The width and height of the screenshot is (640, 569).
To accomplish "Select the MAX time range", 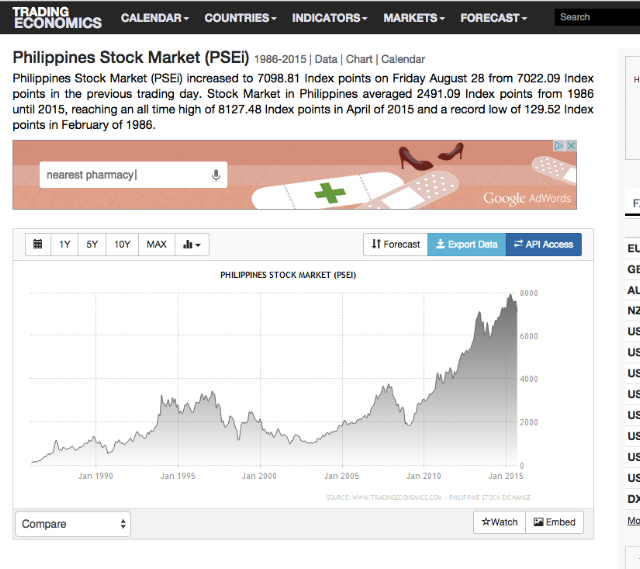I will click(x=156, y=244).
